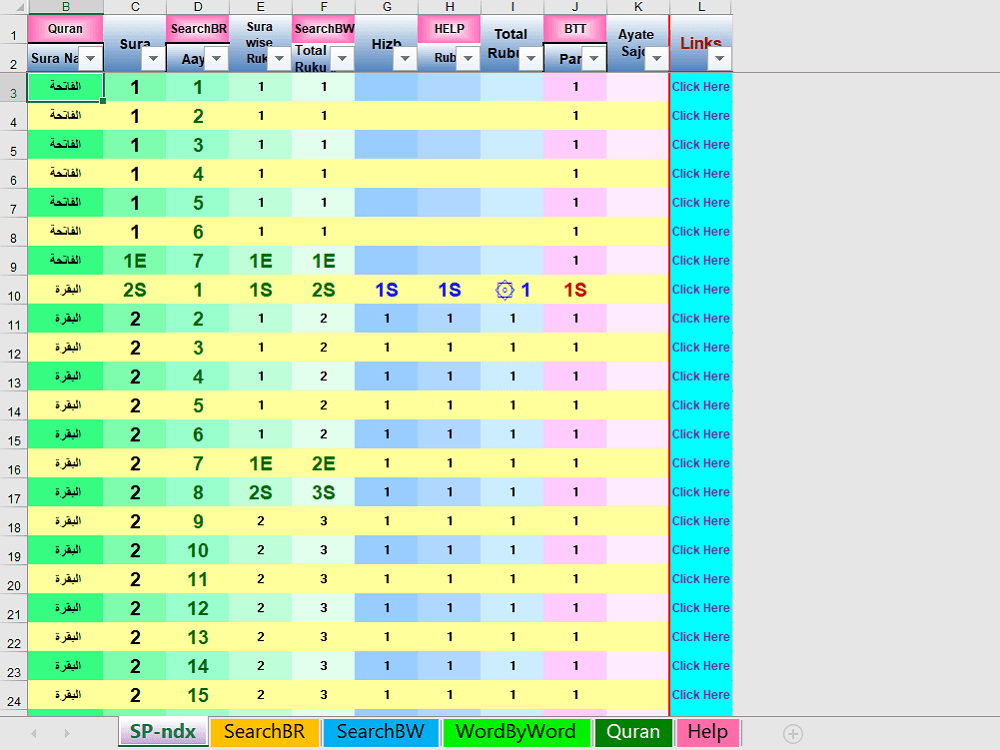Open the Sura Name filter dropdown
Screen dimensions: 1000x750
tap(91, 59)
